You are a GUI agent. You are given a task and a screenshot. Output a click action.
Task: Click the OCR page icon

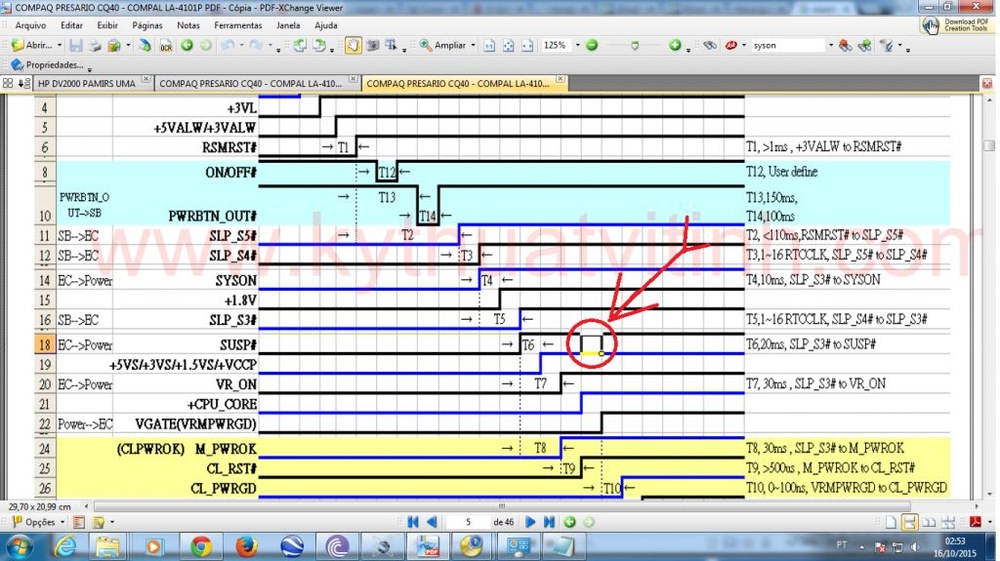pos(166,45)
